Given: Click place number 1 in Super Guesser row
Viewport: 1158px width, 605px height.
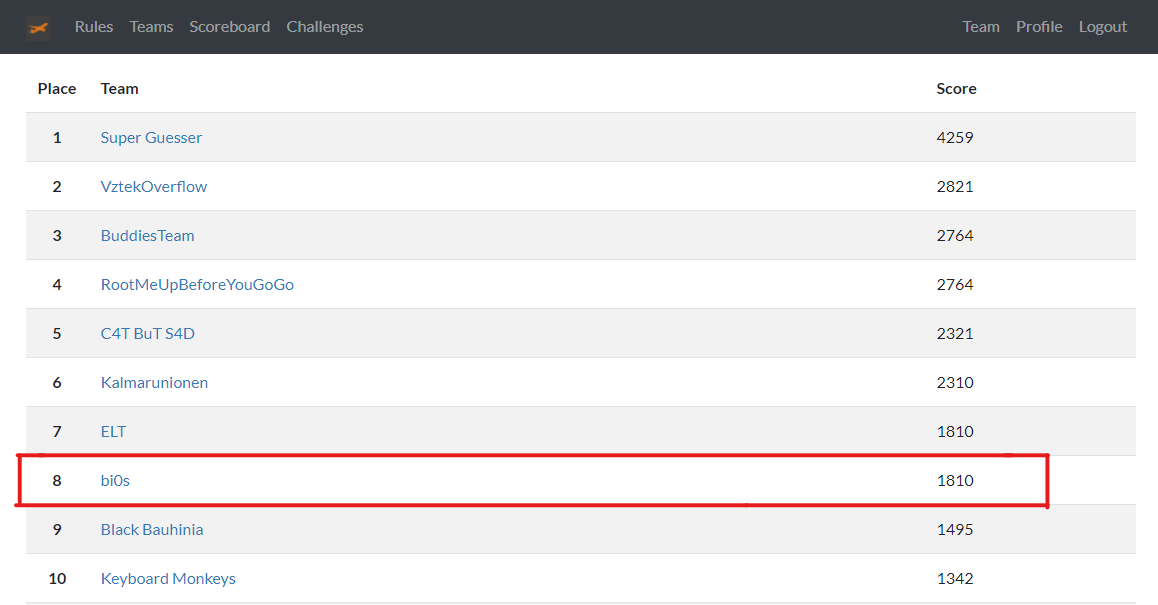Looking at the screenshot, I should (x=57, y=137).
